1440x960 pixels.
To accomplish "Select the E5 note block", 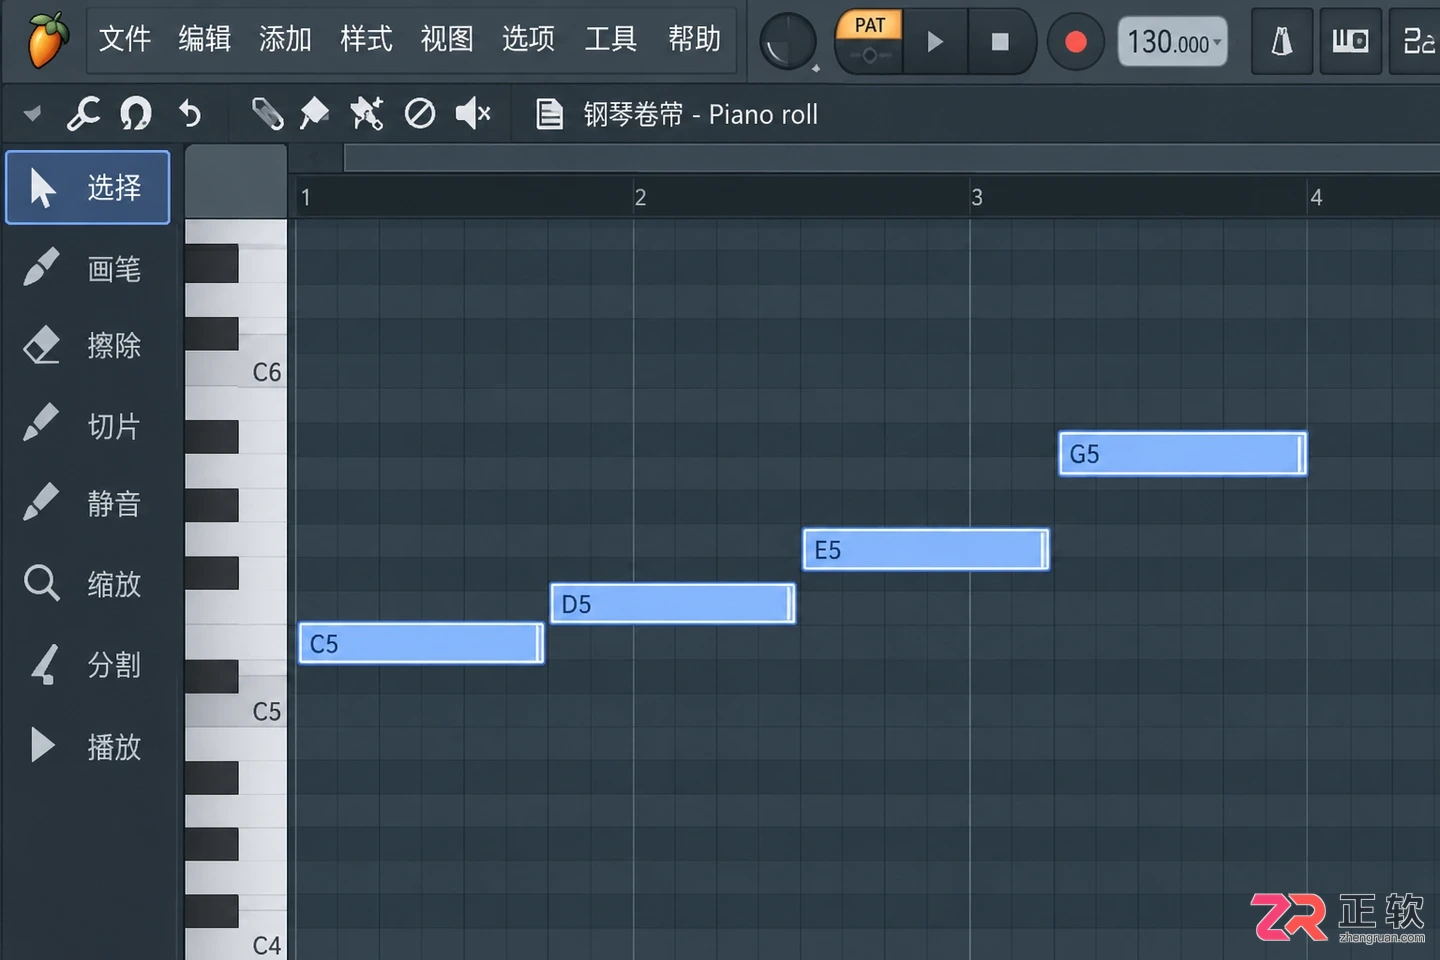I will [926, 550].
